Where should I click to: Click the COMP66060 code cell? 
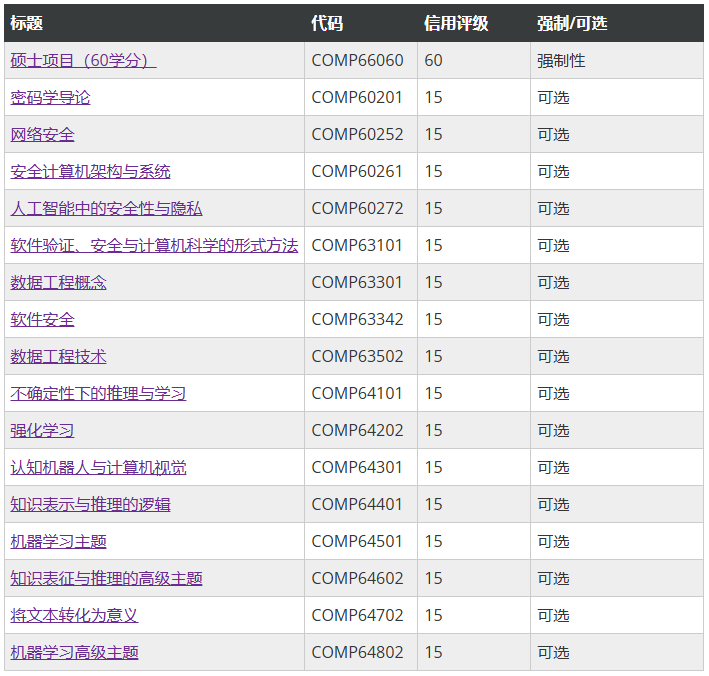pyautogui.click(x=357, y=60)
